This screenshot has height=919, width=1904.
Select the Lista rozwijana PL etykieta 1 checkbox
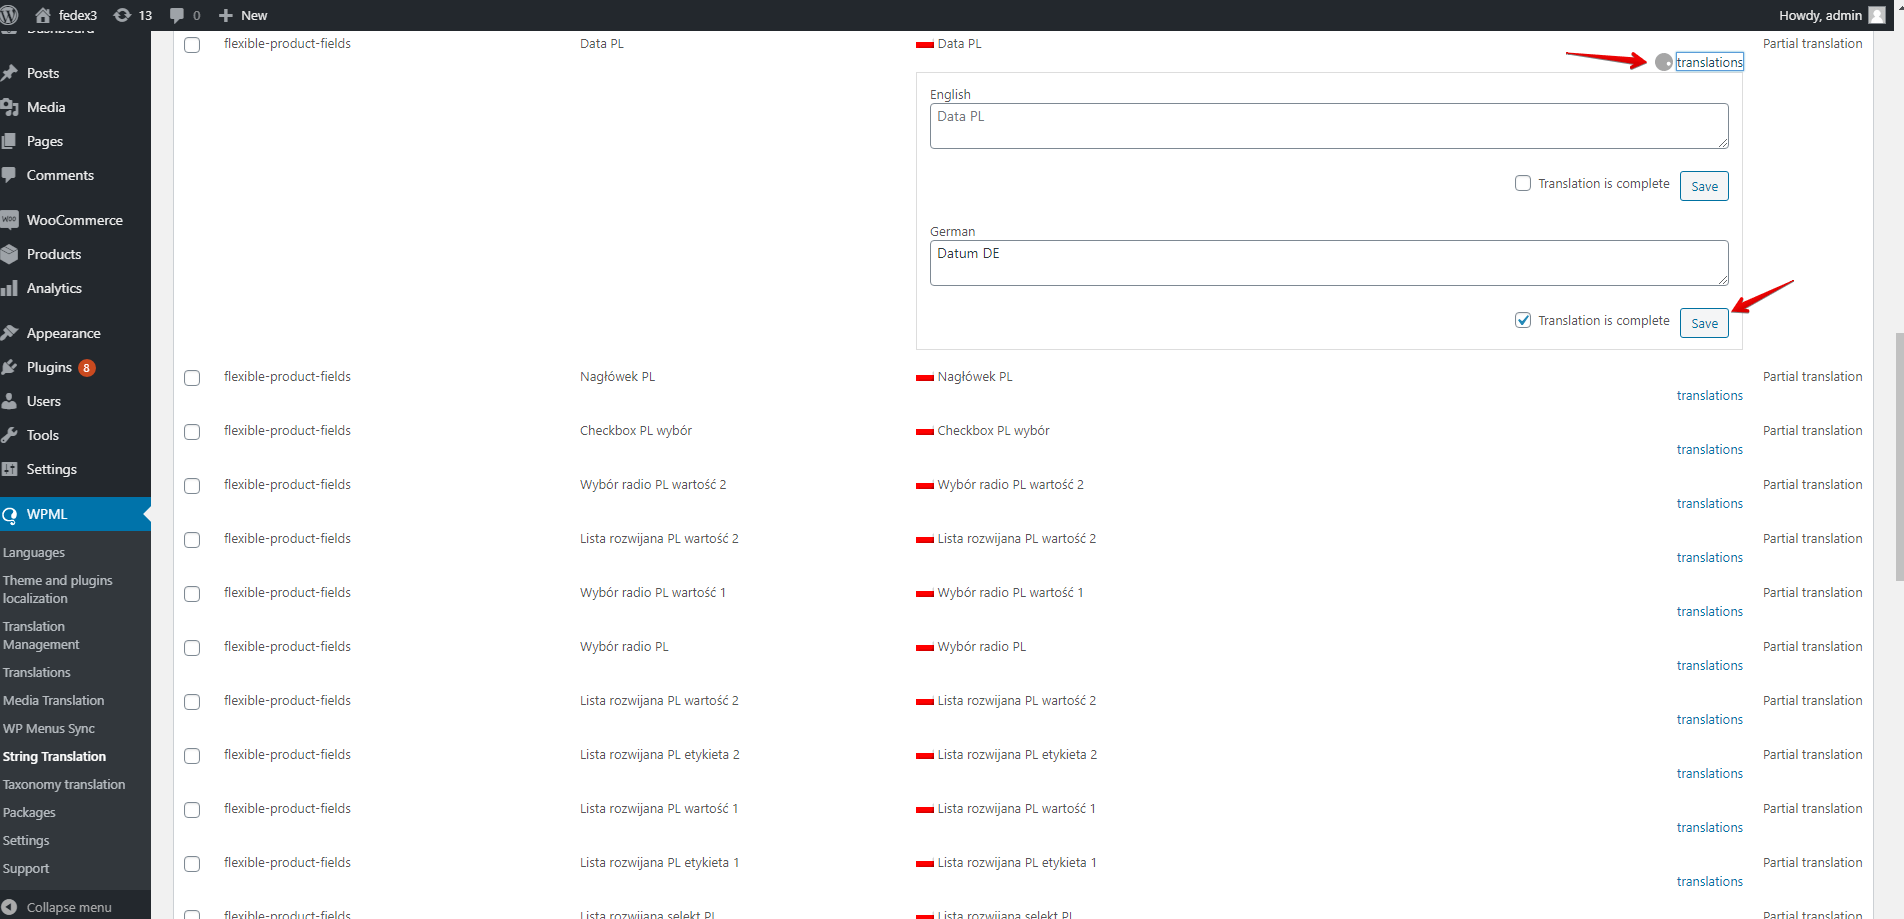192,864
